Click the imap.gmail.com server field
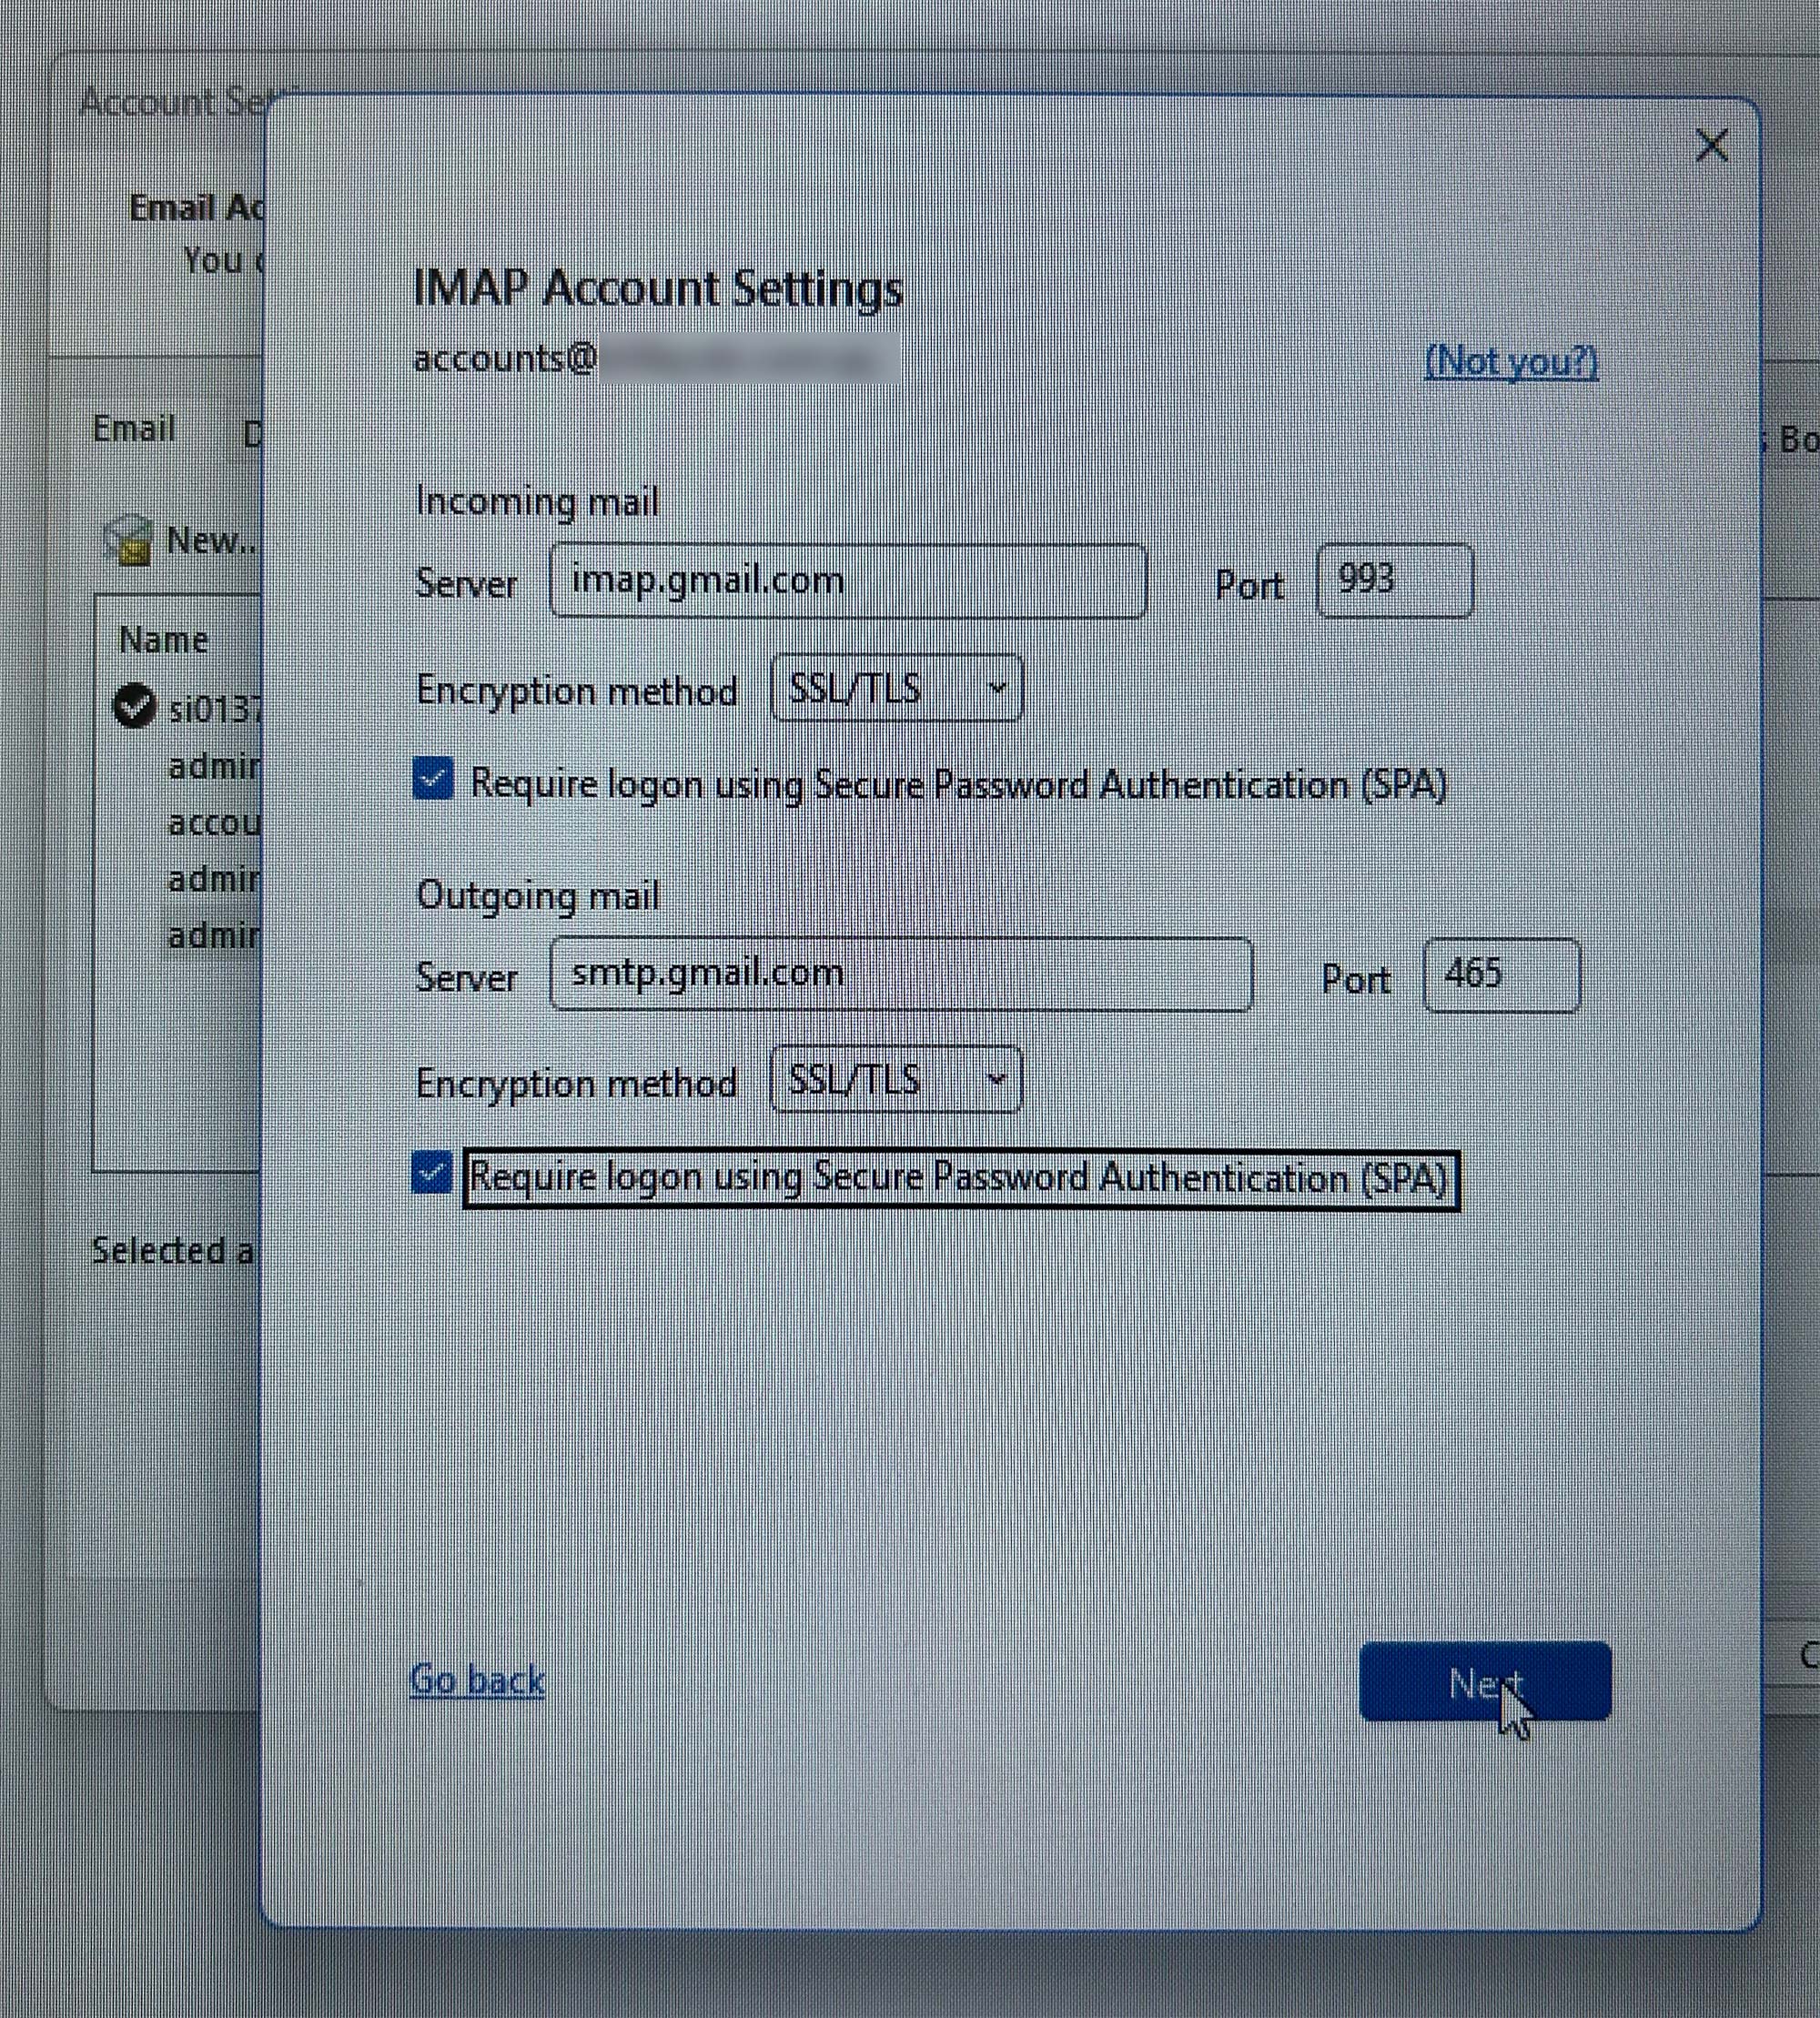Screen dimensions: 1820x2018 [x=847, y=581]
